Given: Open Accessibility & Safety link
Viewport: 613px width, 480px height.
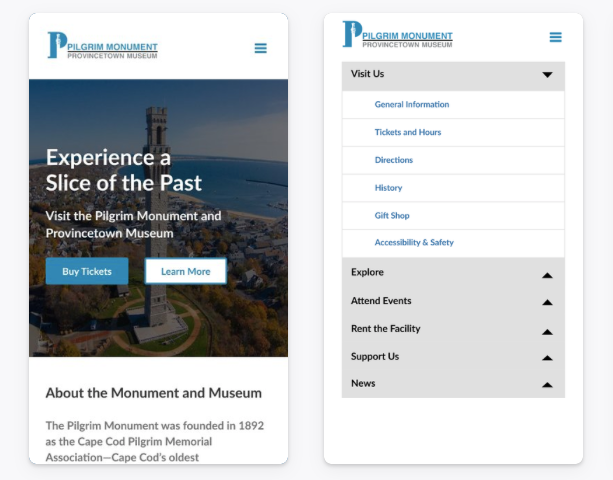Looking at the screenshot, I should click(414, 242).
